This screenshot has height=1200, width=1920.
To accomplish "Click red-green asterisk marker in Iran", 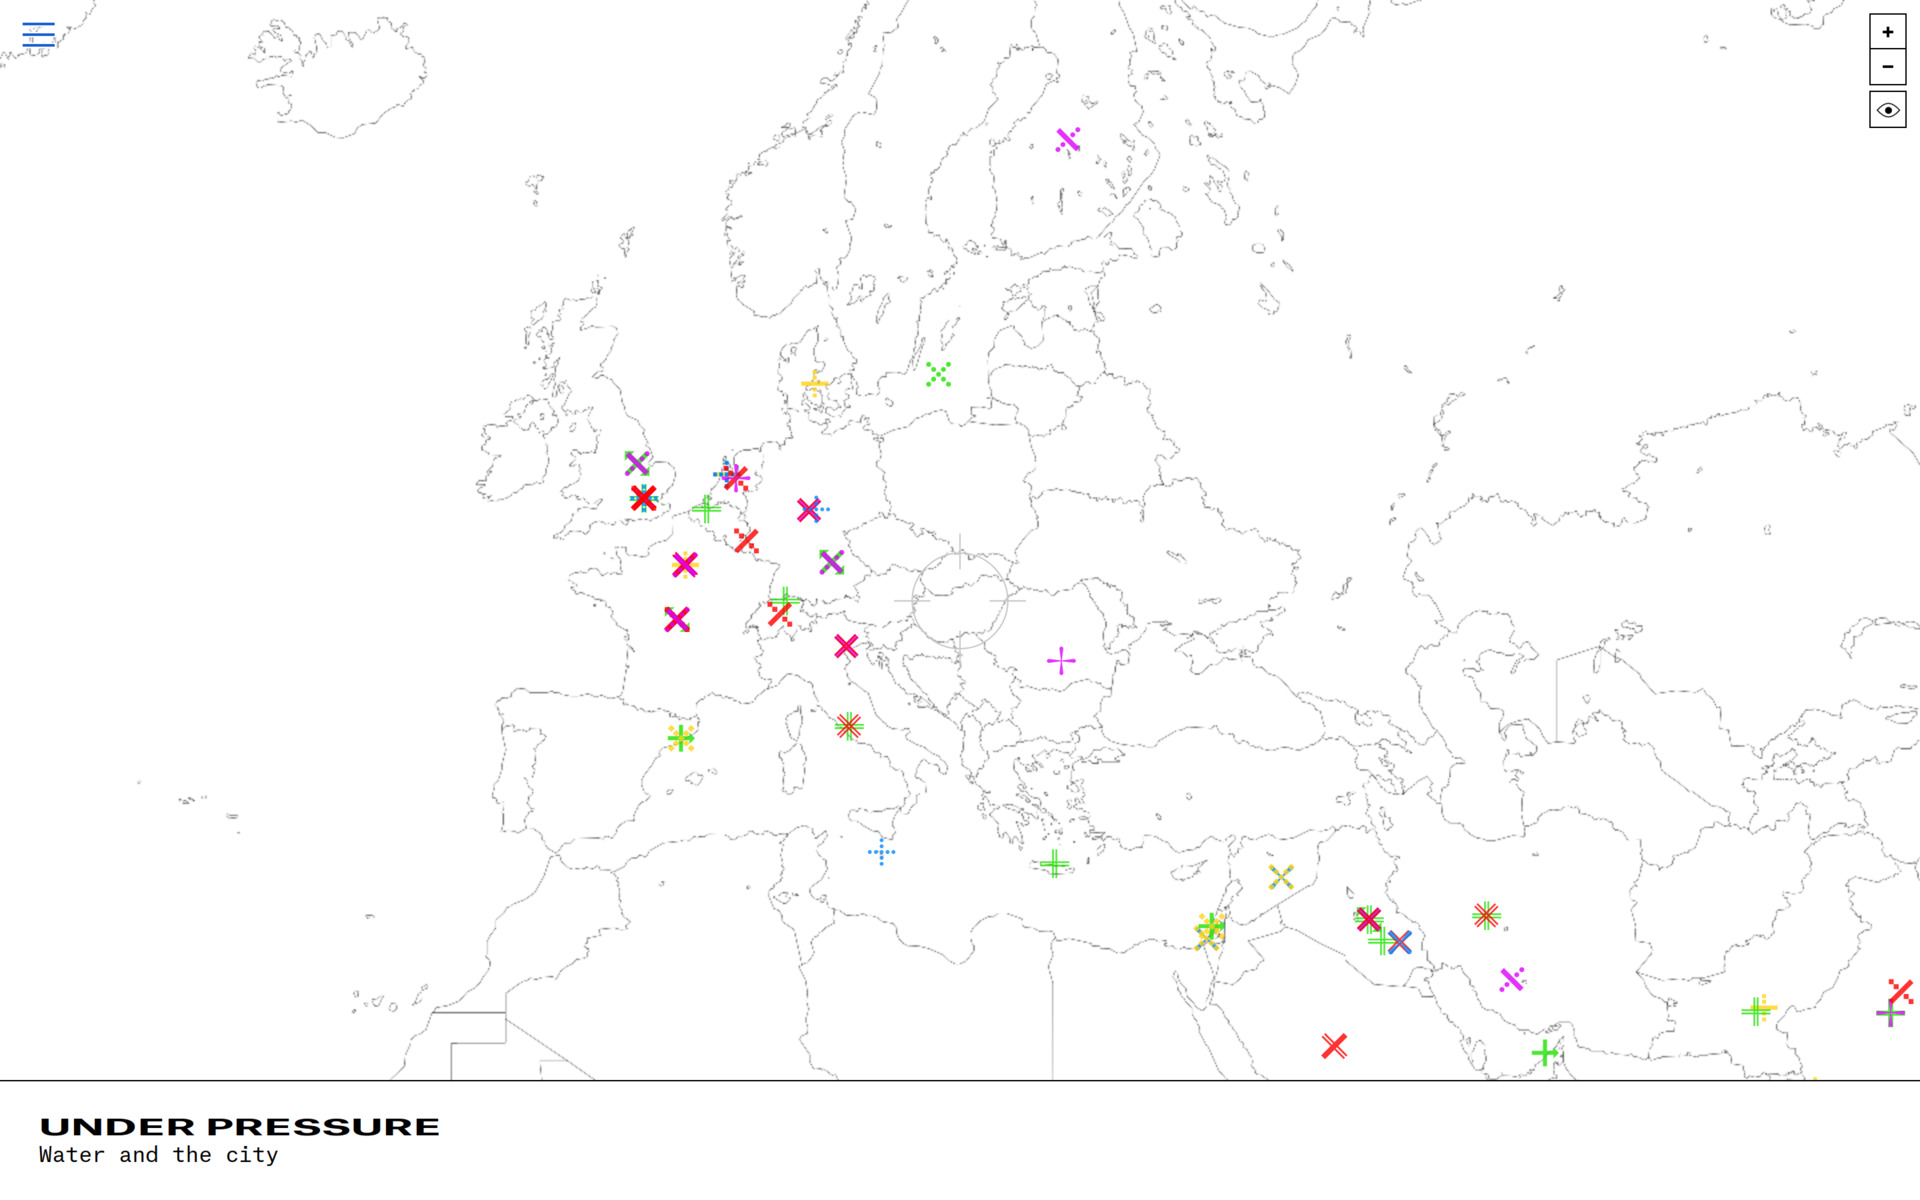I will pyautogui.click(x=1486, y=915).
